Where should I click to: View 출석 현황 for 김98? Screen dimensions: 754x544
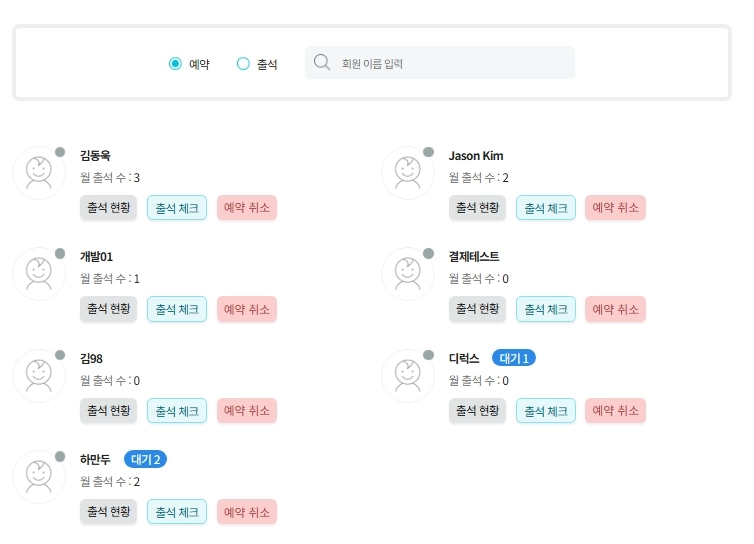point(109,411)
